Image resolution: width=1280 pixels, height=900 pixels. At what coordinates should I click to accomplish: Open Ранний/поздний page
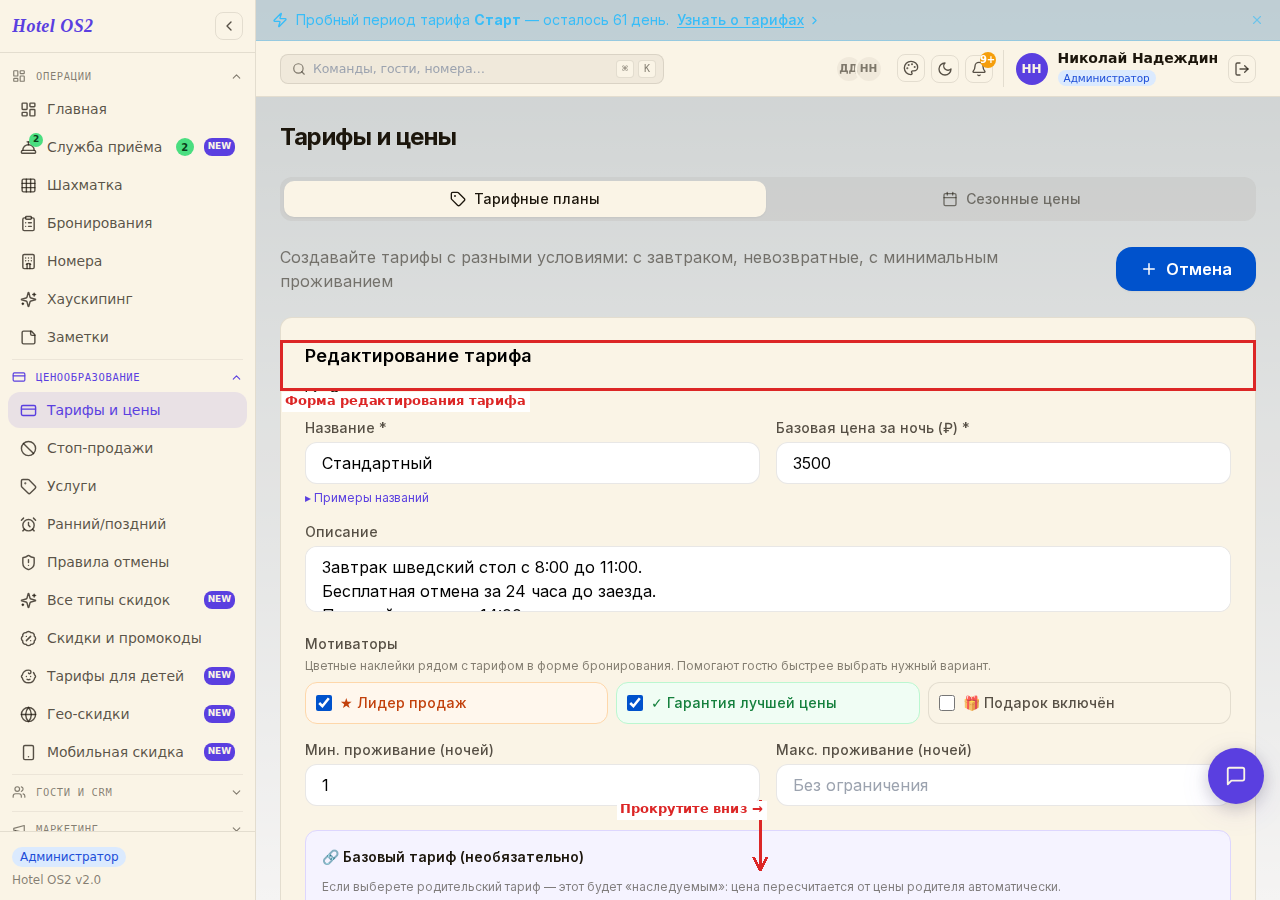(127, 524)
